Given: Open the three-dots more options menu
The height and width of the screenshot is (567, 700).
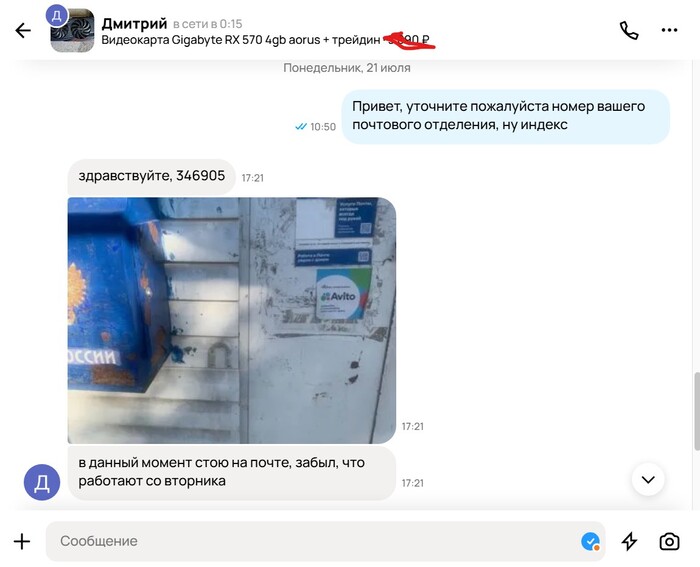Looking at the screenshot, I should point(669,30).
